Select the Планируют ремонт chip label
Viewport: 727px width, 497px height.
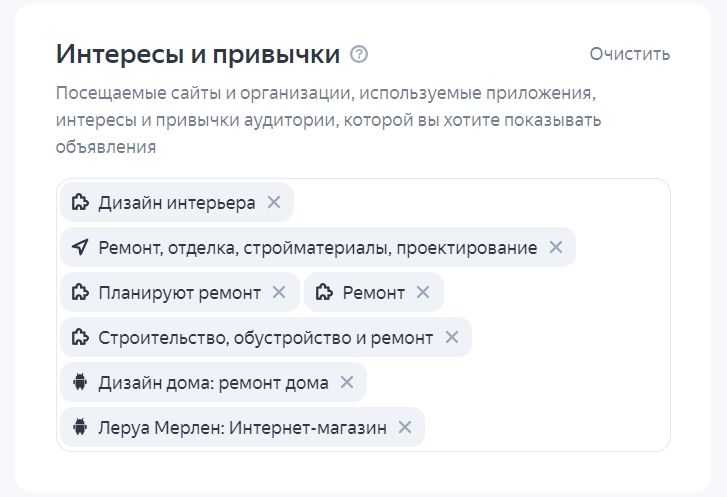179,293
